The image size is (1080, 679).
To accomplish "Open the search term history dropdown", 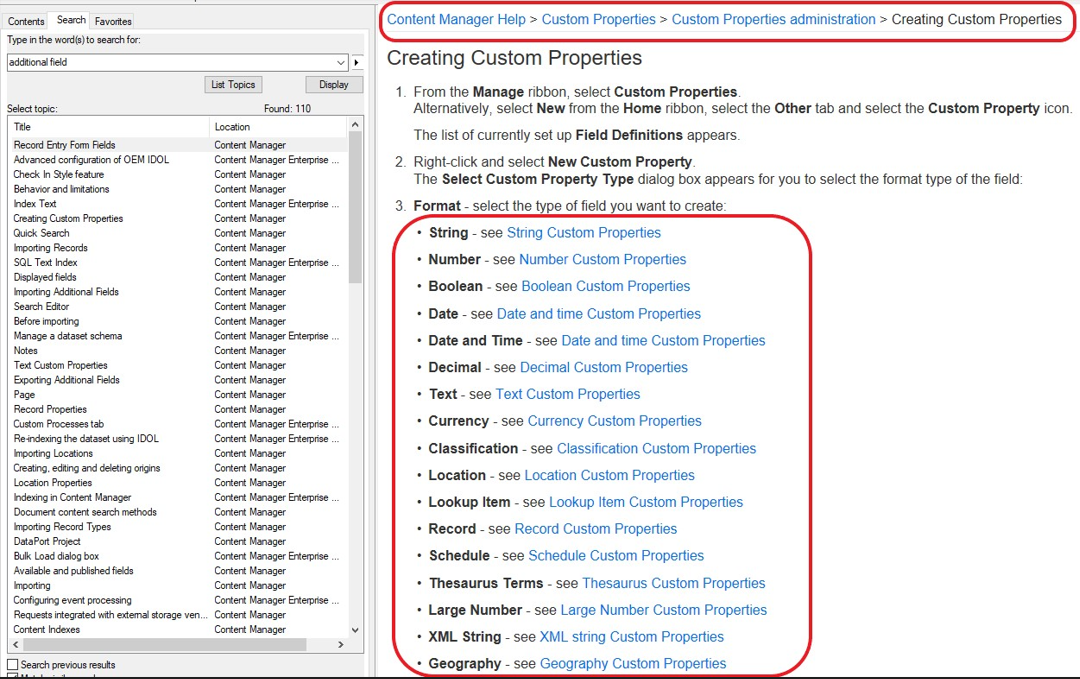I will click(341, 63).
